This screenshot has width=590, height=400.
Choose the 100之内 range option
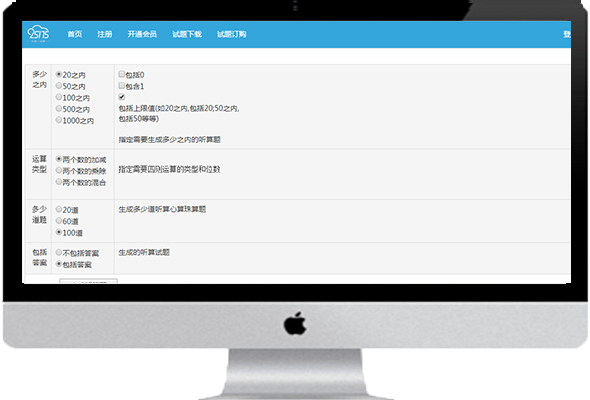[x=59, y=97]
